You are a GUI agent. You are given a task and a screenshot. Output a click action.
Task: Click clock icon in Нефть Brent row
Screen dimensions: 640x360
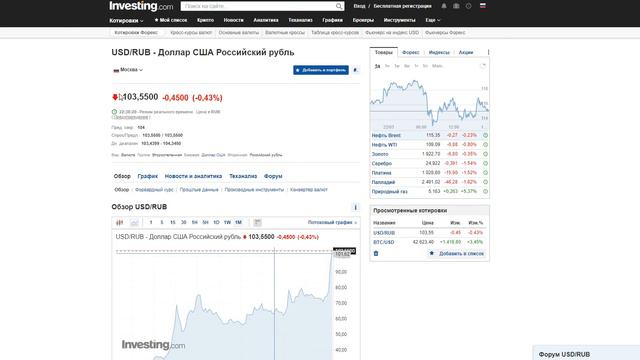pyautogui.click(x=485, y=135)
